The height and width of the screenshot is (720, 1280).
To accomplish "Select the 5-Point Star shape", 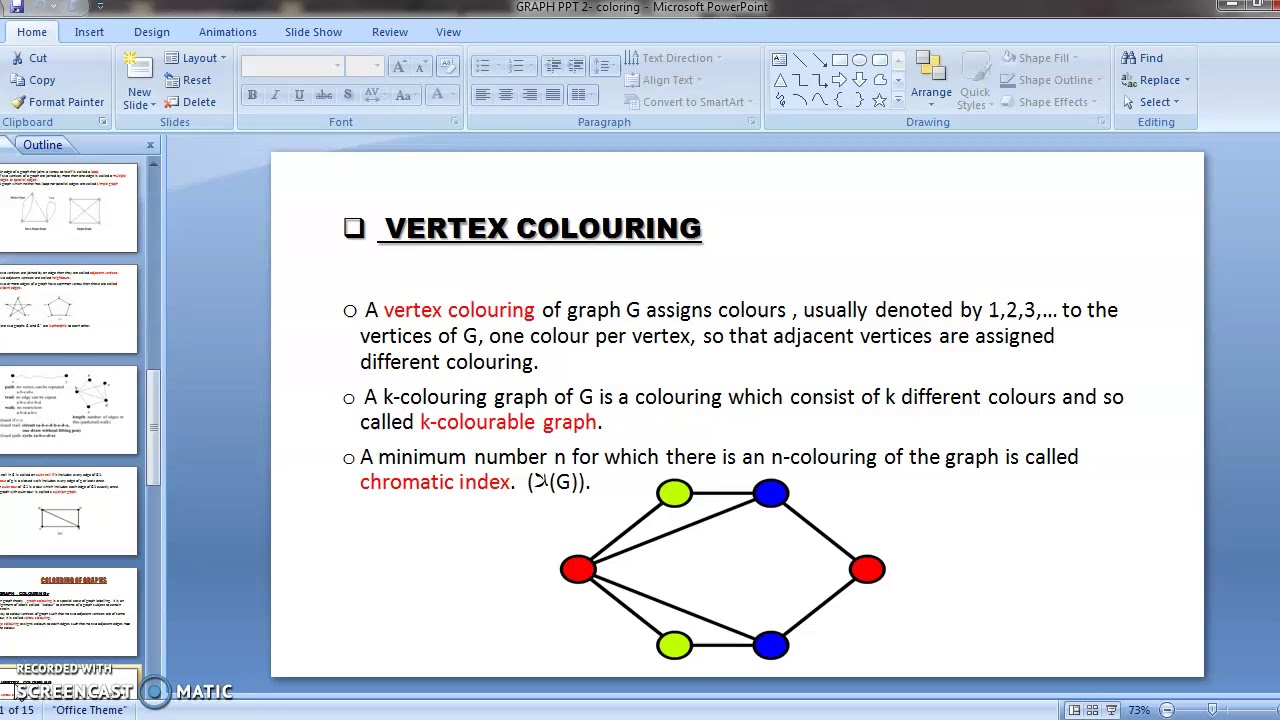I will coord(879,101).
